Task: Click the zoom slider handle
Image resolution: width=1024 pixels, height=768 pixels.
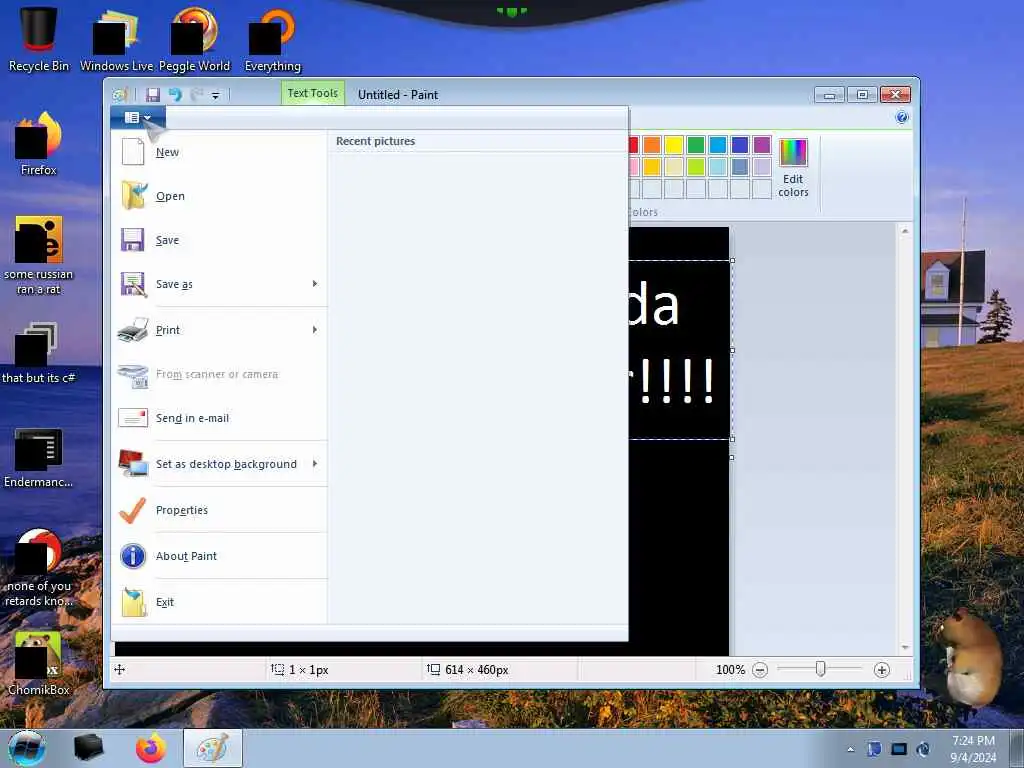Action: [821, 669]
